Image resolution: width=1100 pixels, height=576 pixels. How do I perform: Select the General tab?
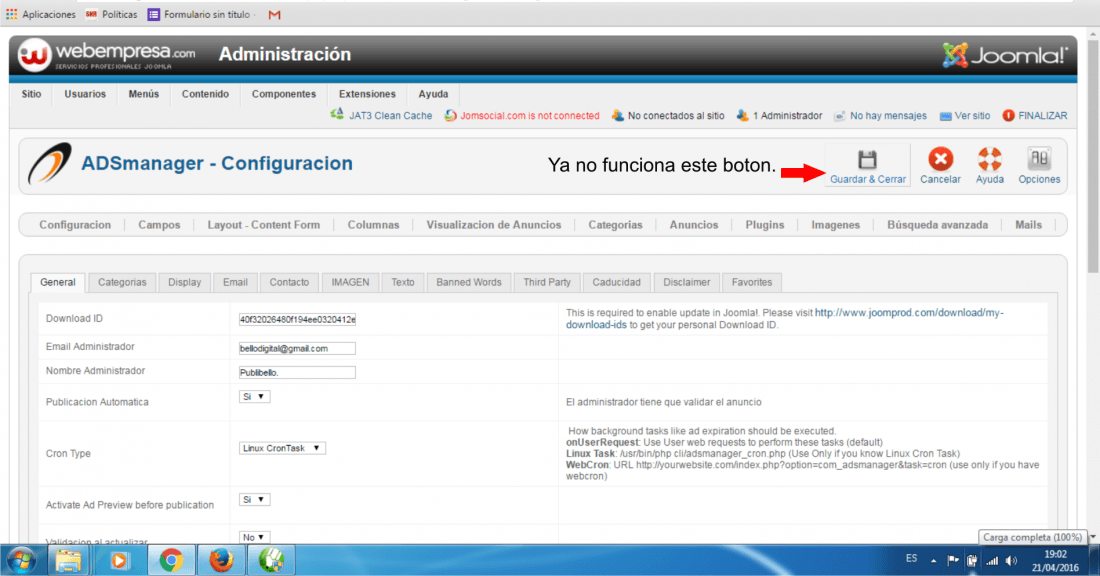pyautogui.click(x=58, y=282)
